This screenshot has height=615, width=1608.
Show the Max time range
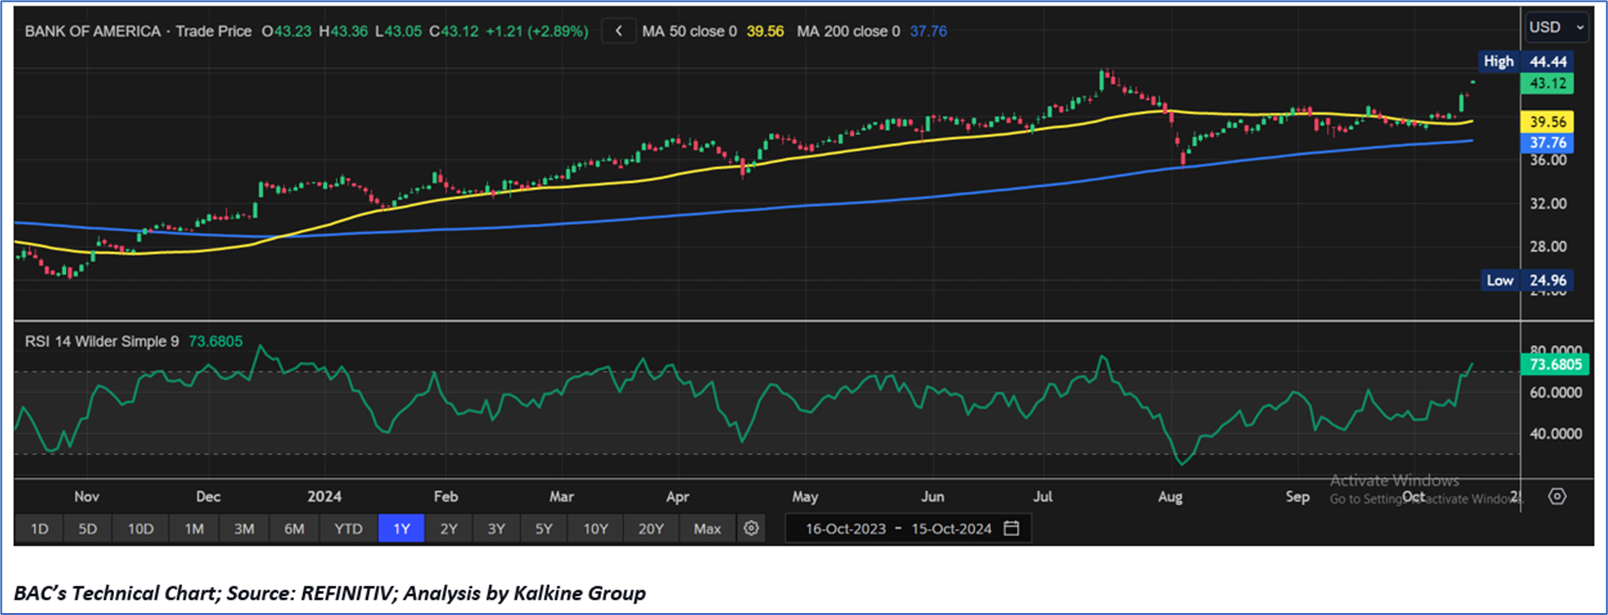tap(707, 528)
